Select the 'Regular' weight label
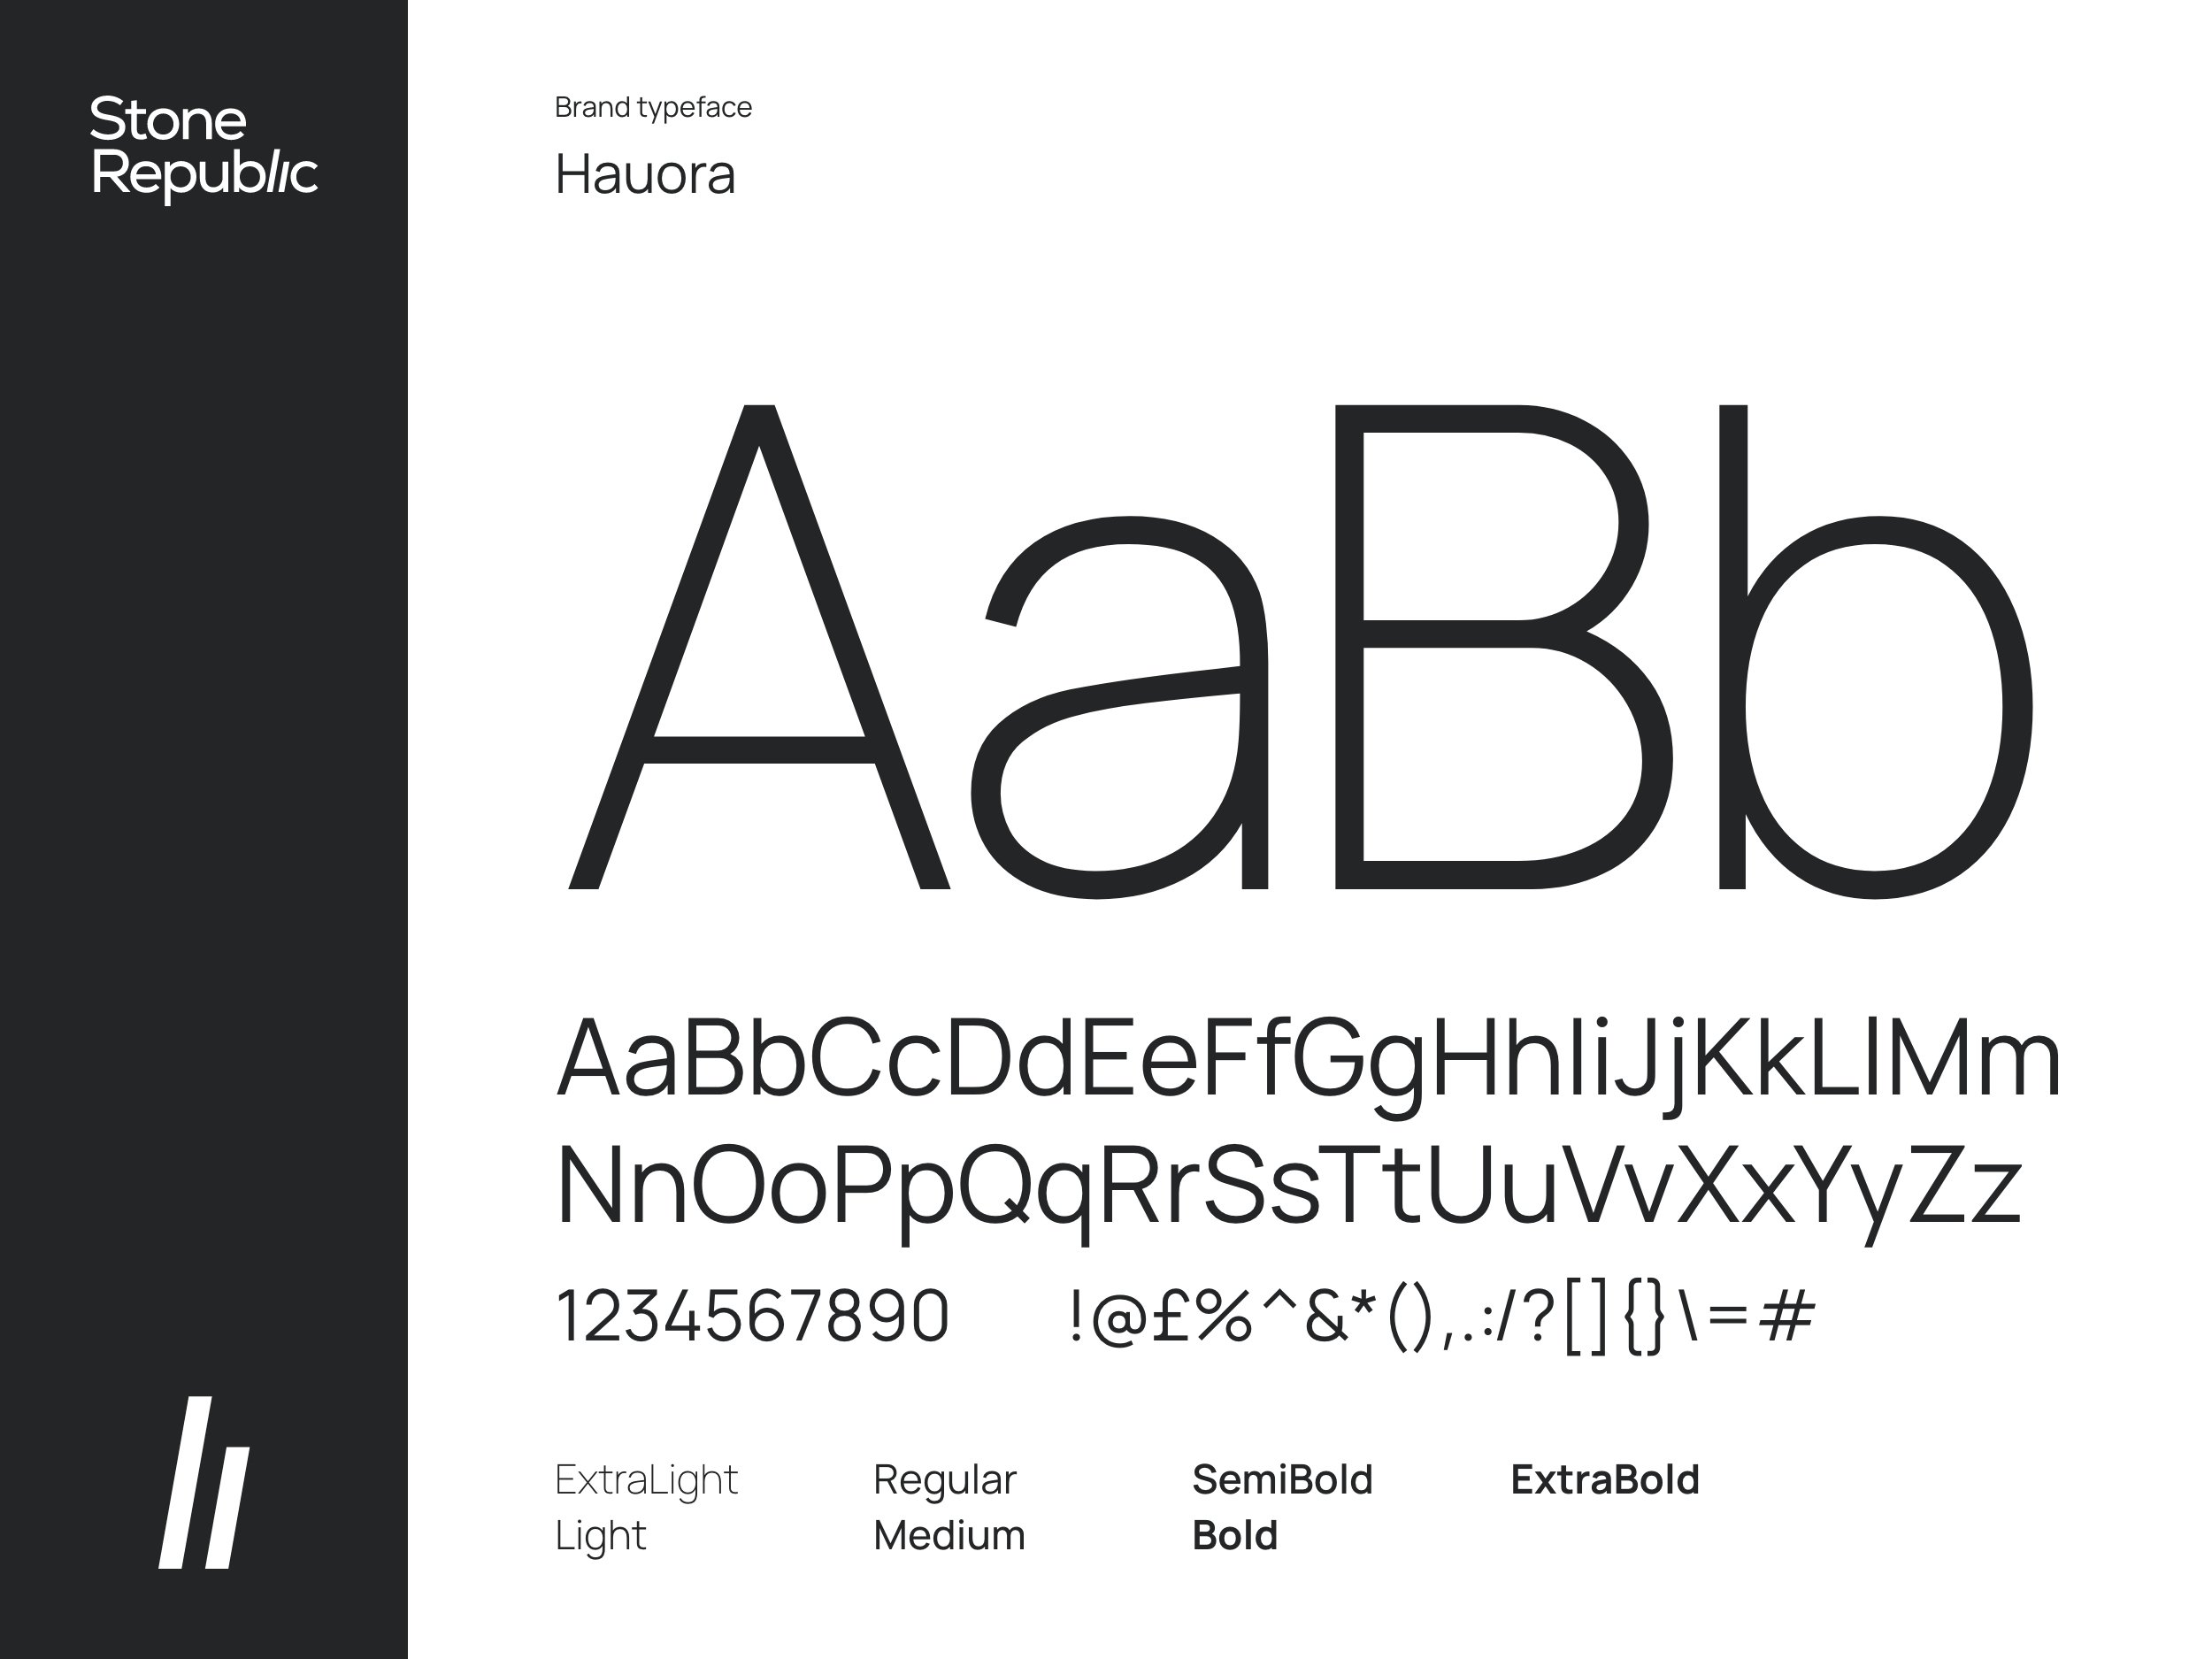This screenshot has height=1659, width=2212. (x=944, y=1480)
